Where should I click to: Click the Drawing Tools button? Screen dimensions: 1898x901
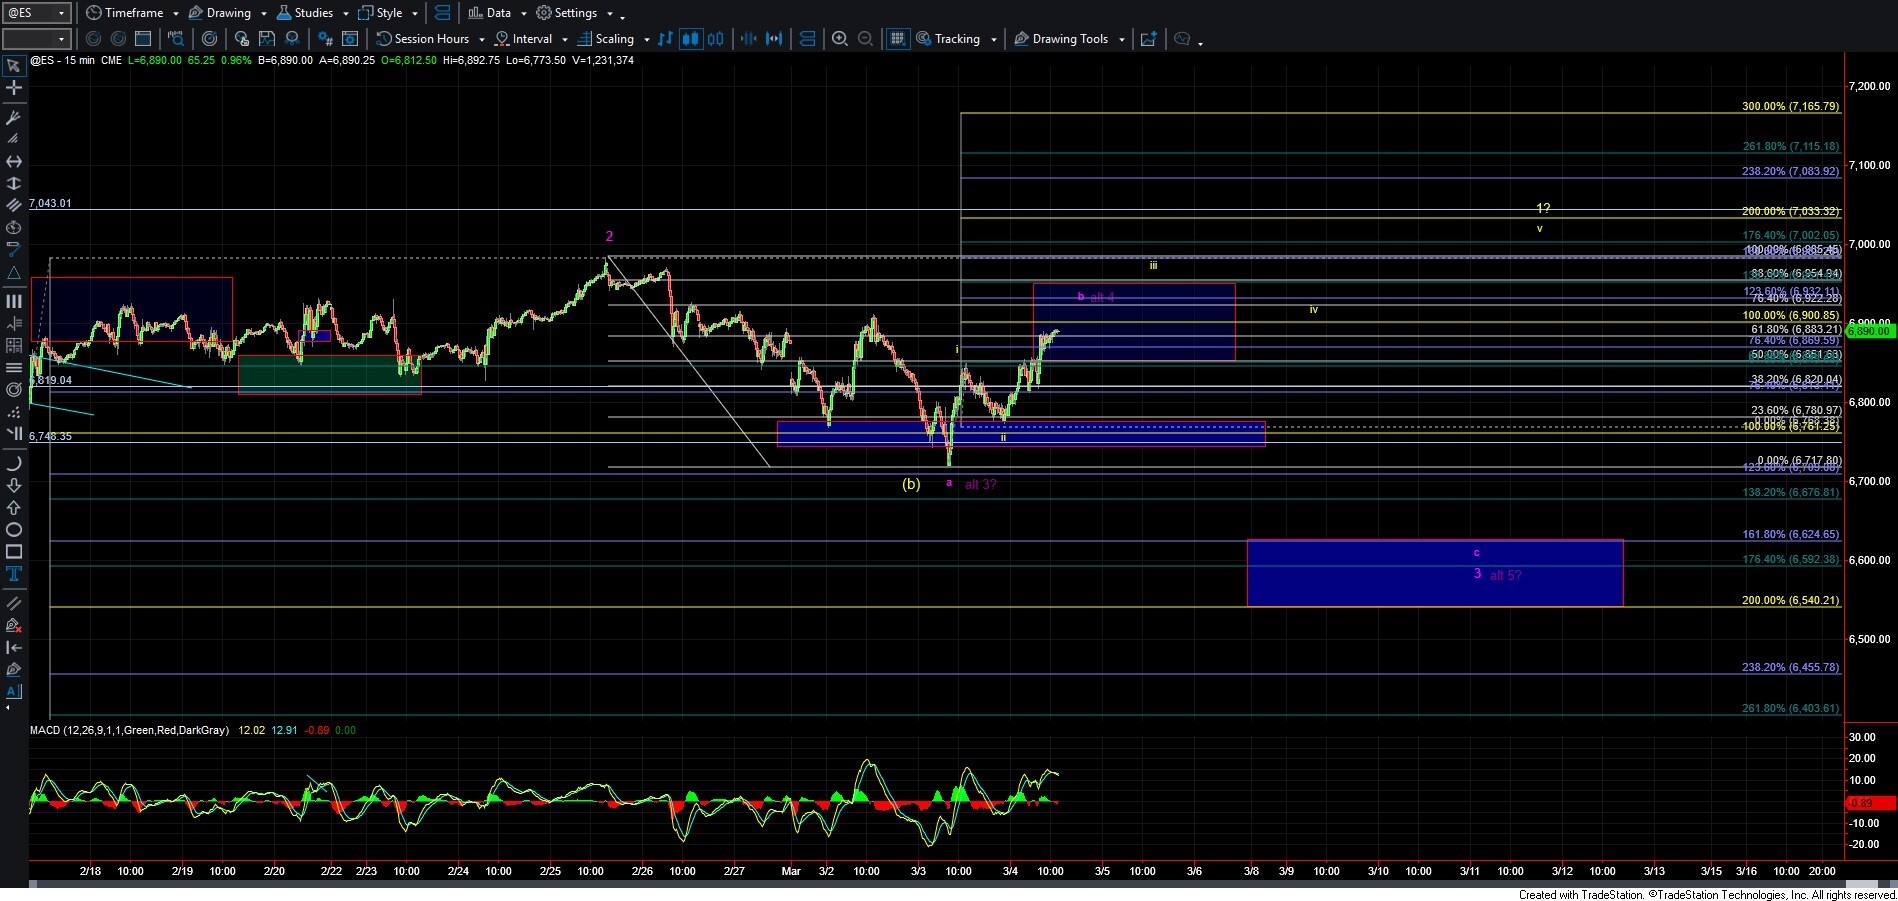pyautogui.click(x=1069, y=39)
